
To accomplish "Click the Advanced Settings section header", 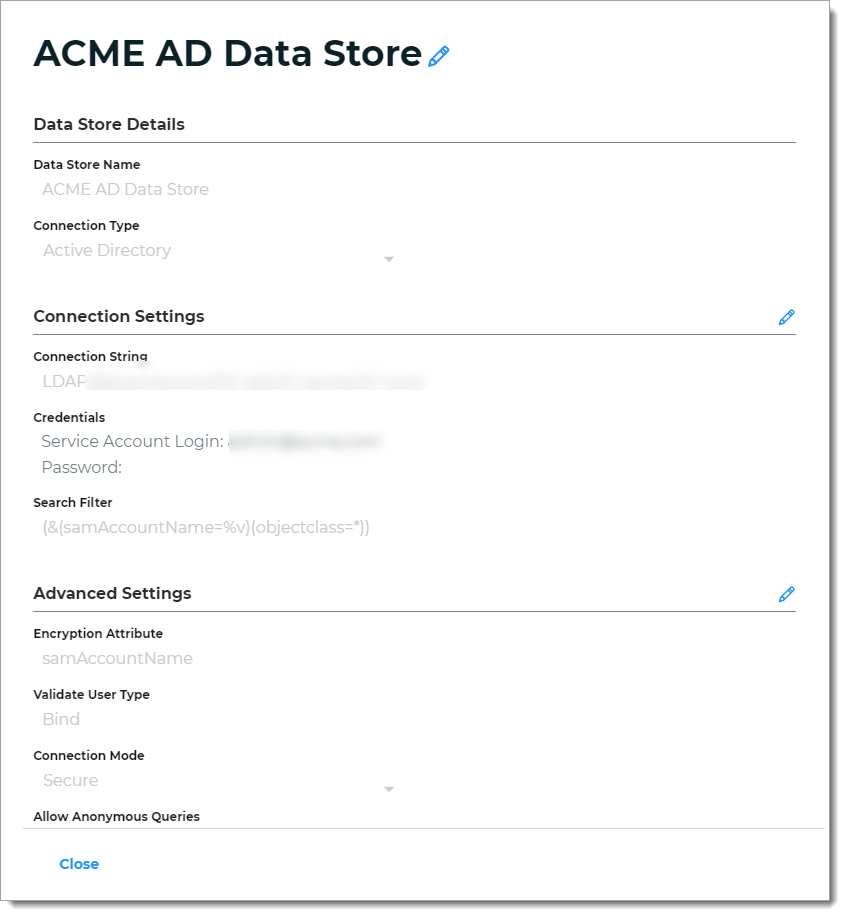I will click(113, 593).
